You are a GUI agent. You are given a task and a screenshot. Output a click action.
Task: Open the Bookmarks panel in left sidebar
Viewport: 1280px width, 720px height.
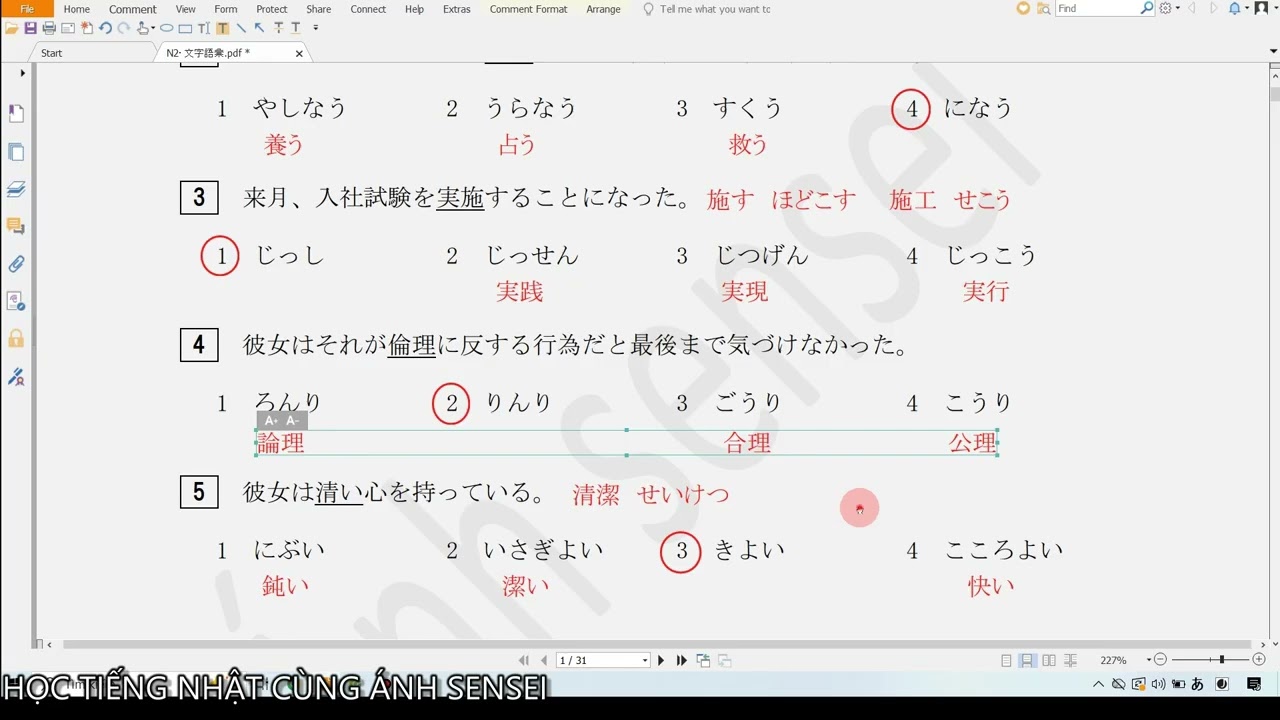(x=16, y=113)
